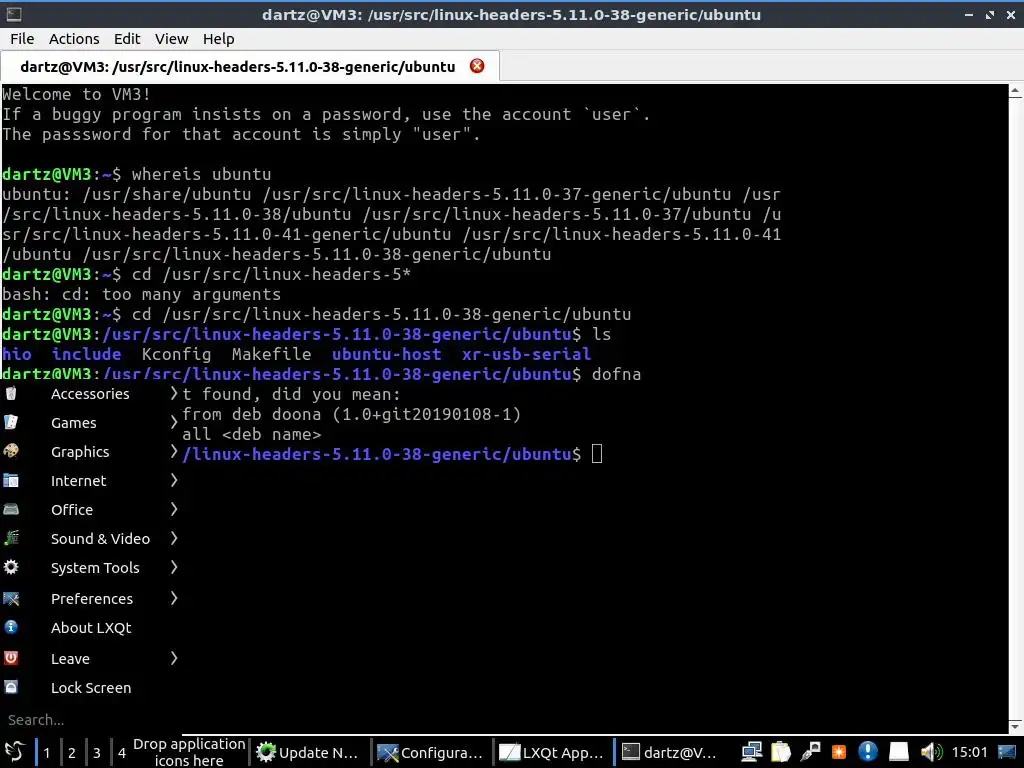Switch to Configuration taskbar window

point(432,752)
